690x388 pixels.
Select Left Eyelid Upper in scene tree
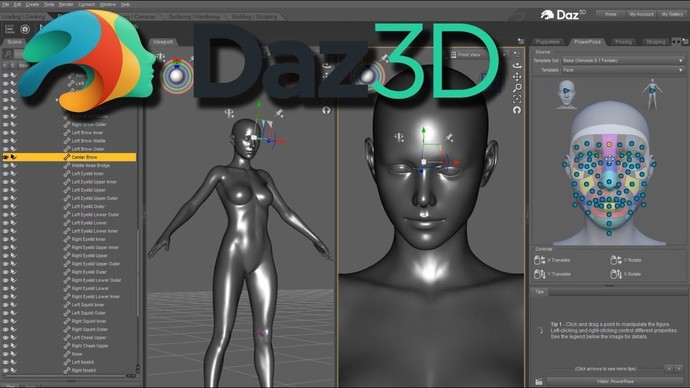click(x=88, y=190)
